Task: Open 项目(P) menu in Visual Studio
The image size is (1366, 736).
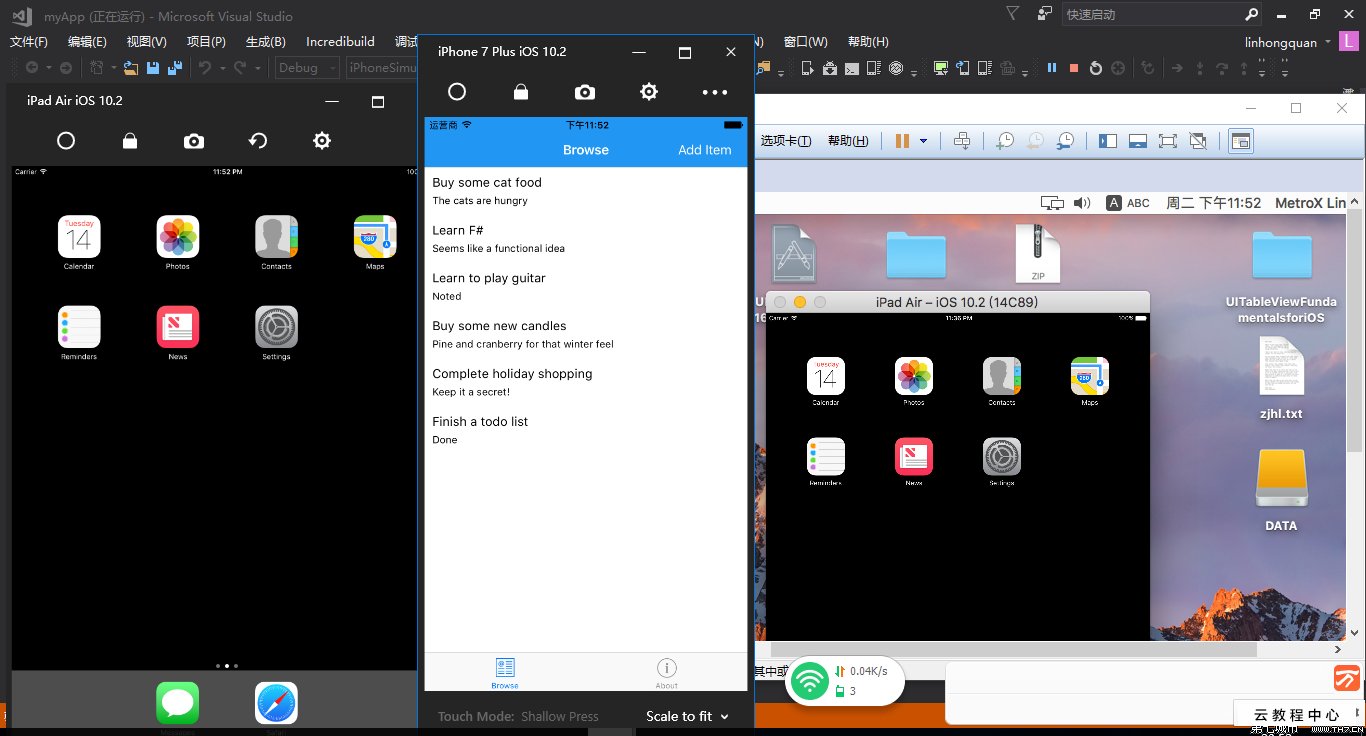Action: click(x=206, y=42)
